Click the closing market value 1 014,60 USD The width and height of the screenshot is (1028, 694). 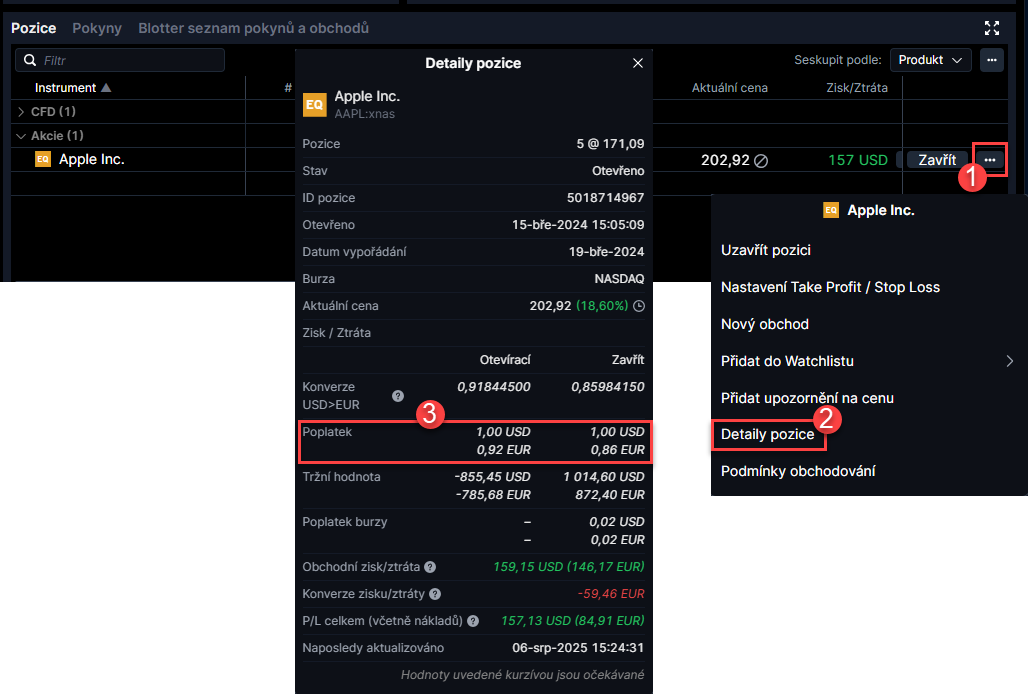pos(604,477)
